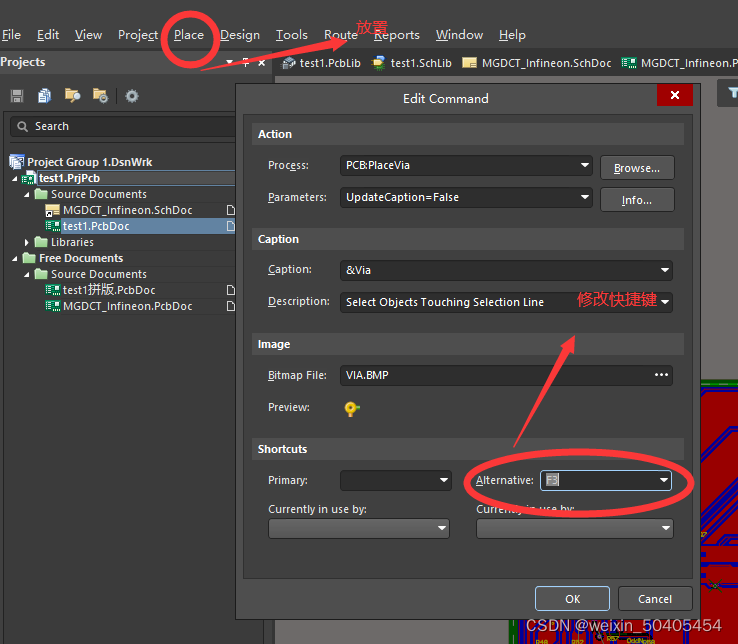Screen dimensions: 738x644
Task: Open the Place menu
Action: pos(189,35)
